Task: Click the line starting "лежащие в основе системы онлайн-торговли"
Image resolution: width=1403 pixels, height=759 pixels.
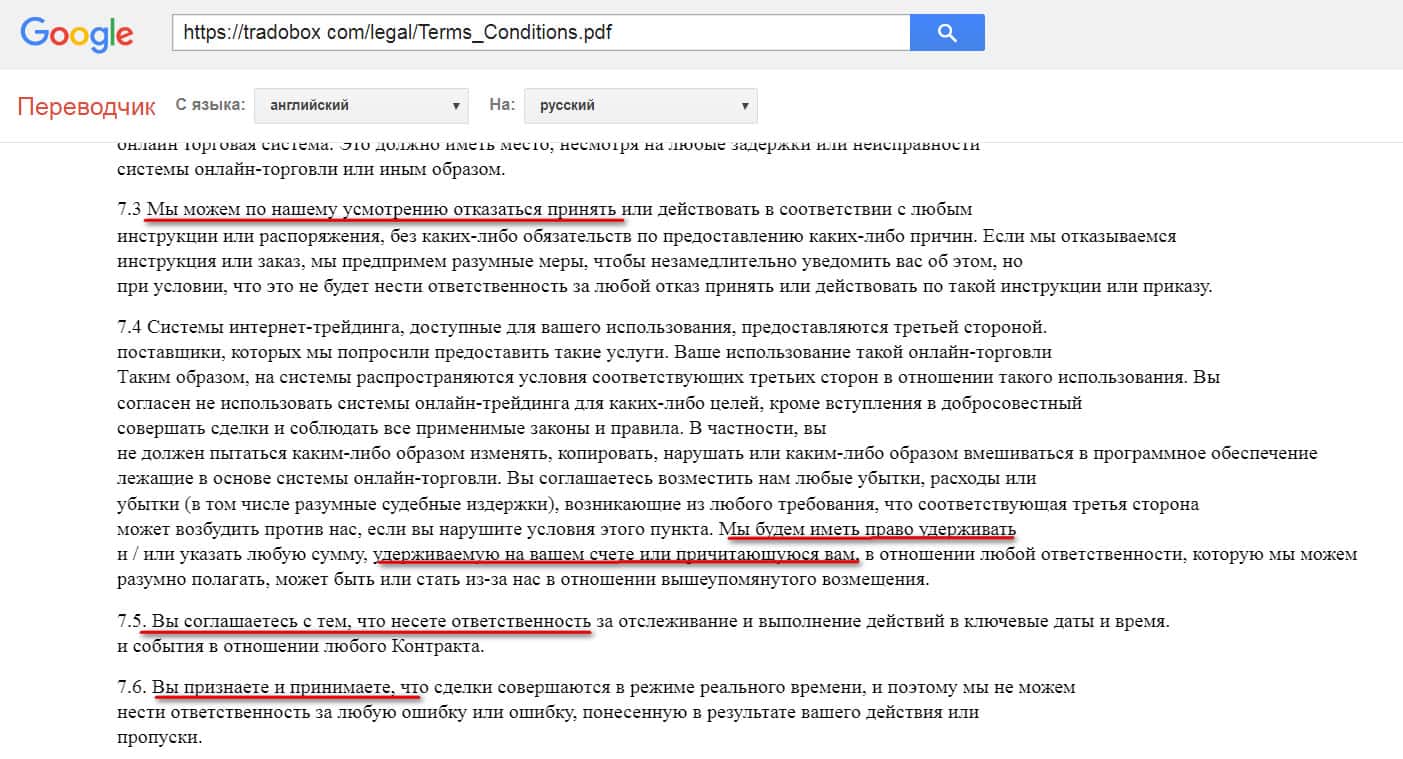Action: tap(577, 478)
